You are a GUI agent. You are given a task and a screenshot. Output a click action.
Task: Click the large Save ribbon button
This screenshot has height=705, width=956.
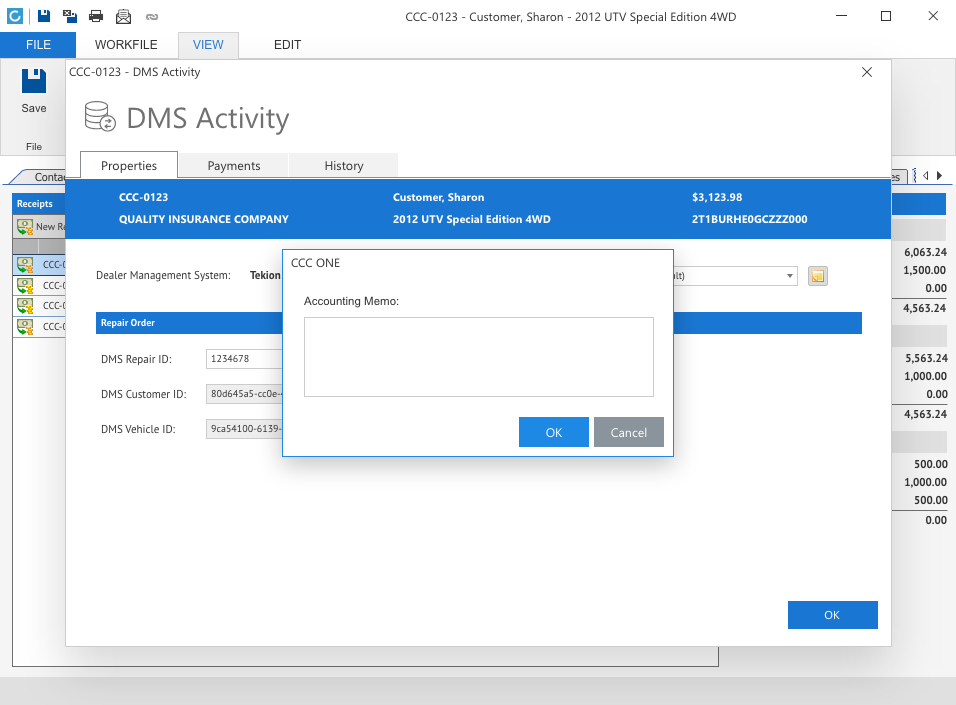[x=34, y=91]
